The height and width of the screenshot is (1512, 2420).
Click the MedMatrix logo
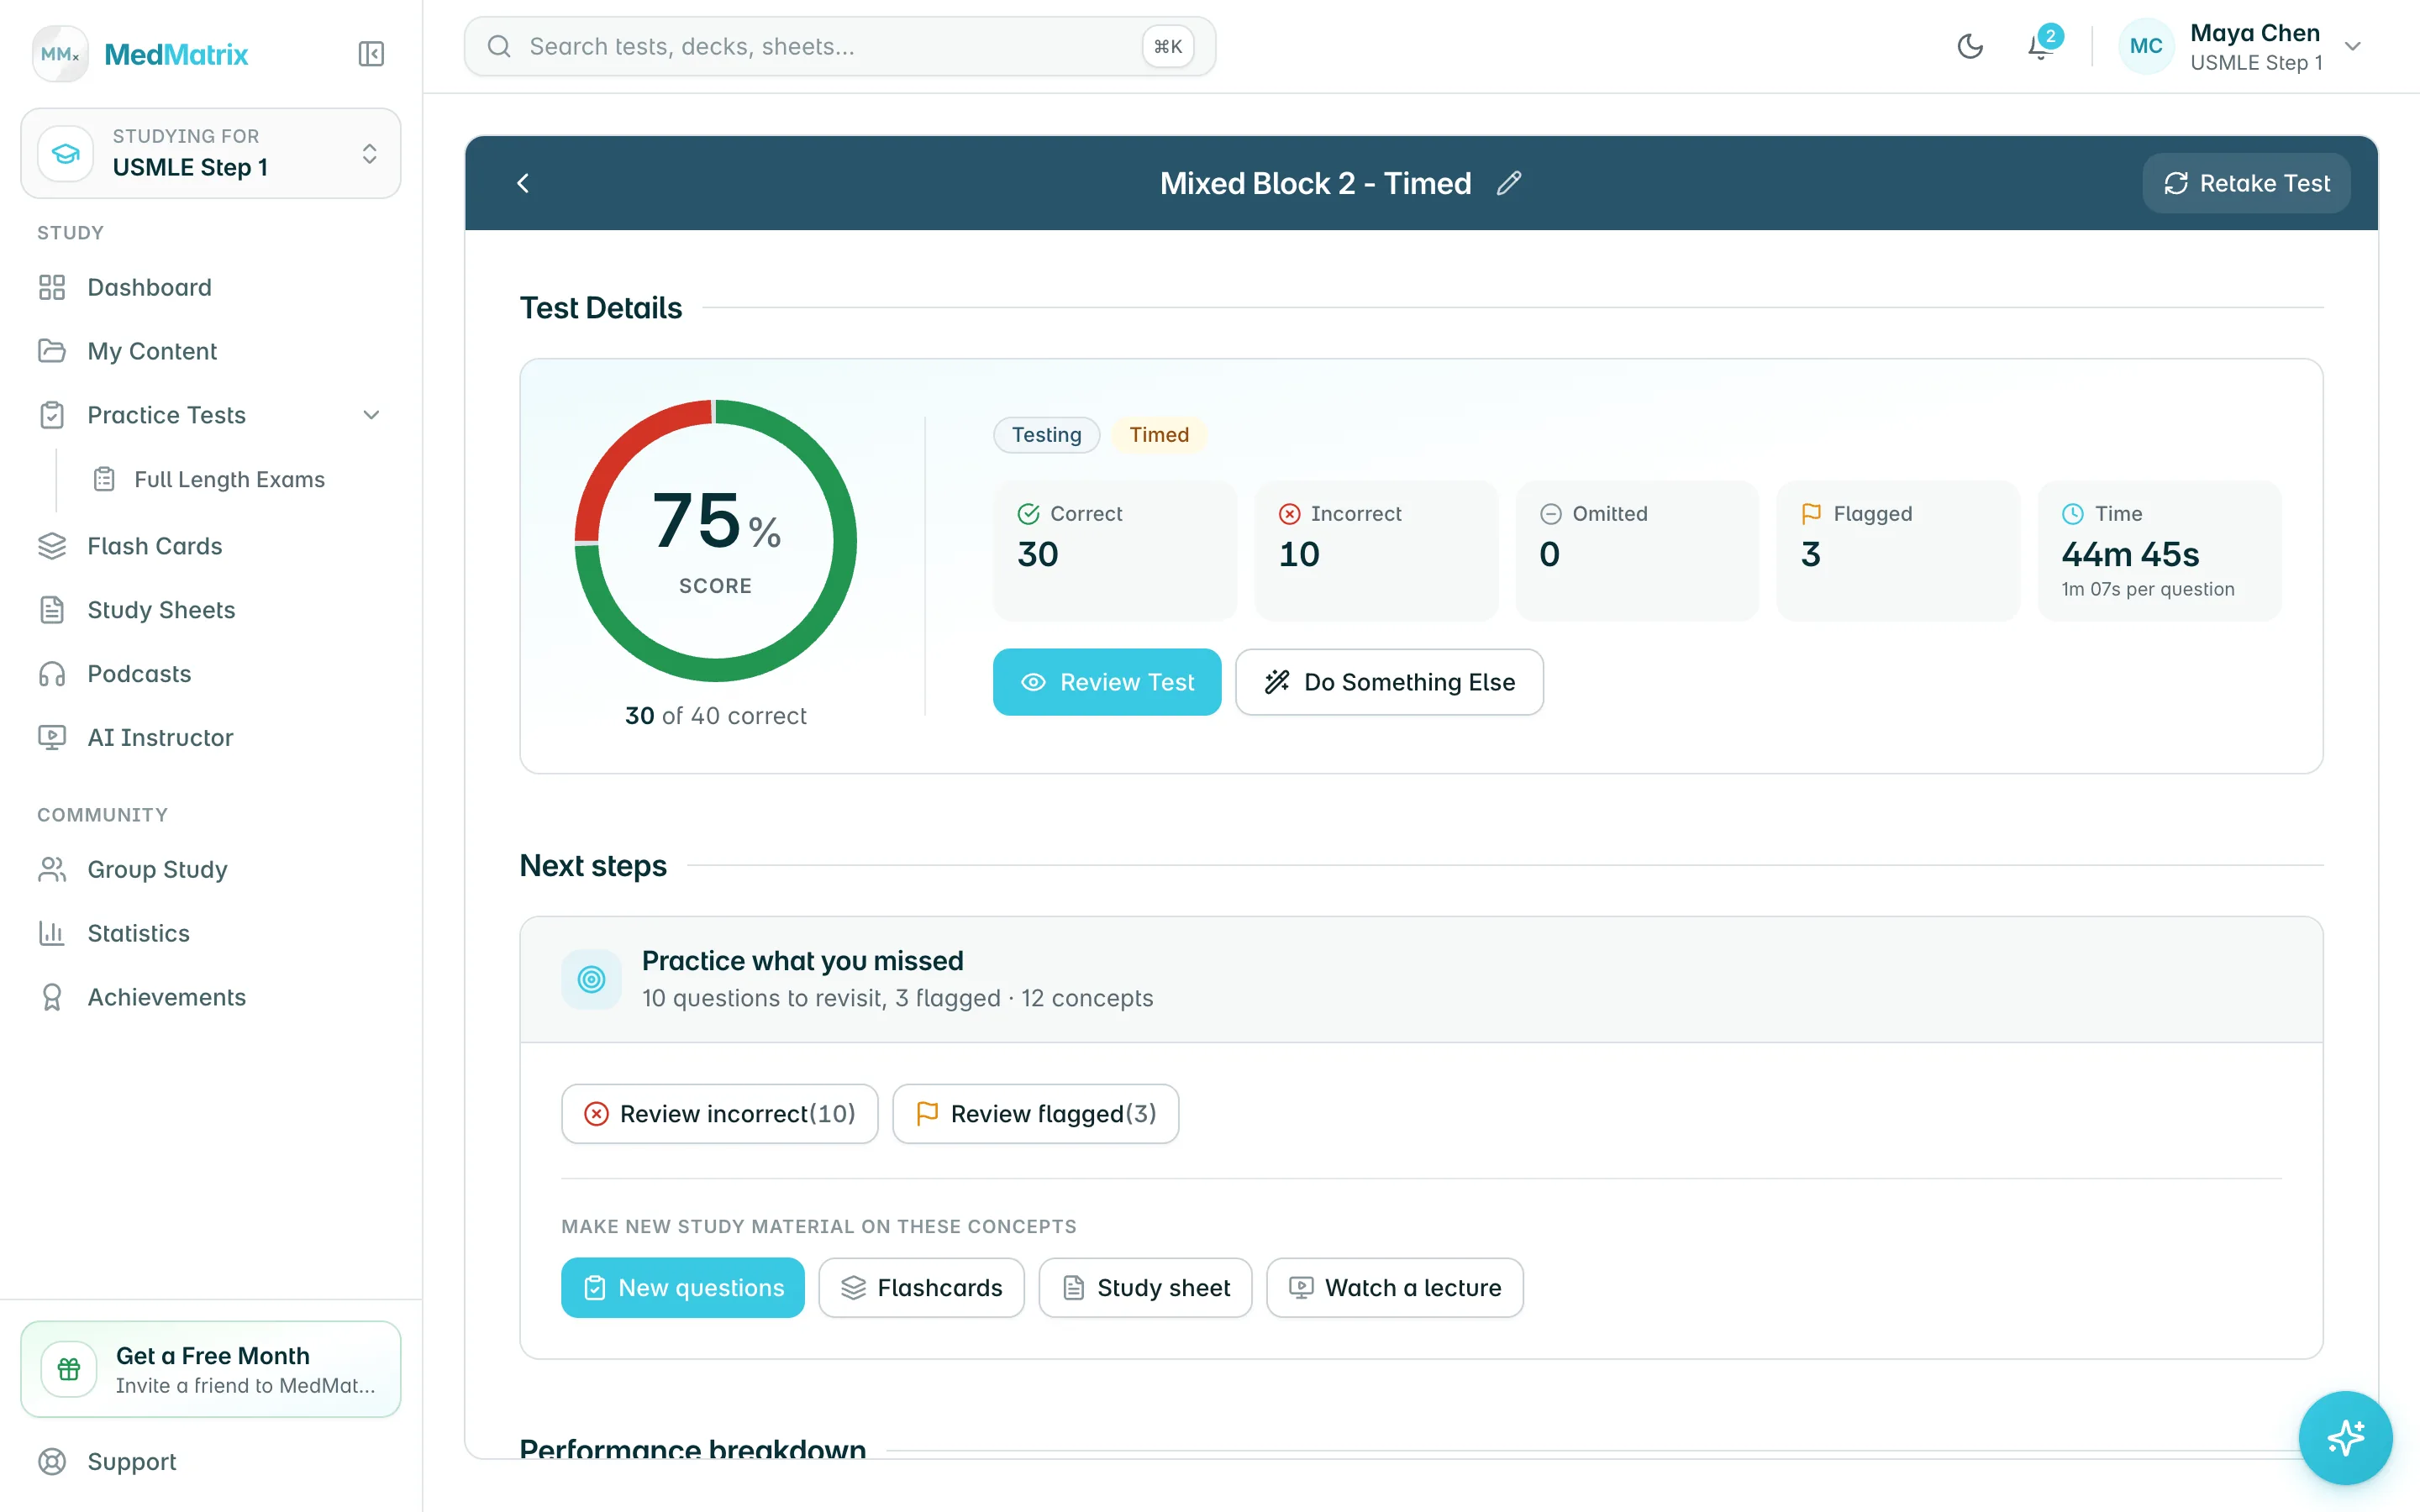point(141,54)
